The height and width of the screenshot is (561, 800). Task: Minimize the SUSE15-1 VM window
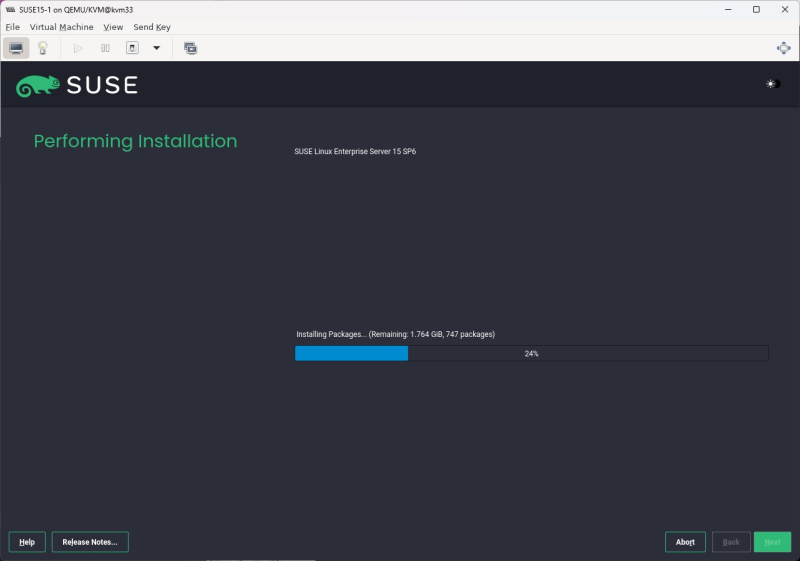pos(728,10)
